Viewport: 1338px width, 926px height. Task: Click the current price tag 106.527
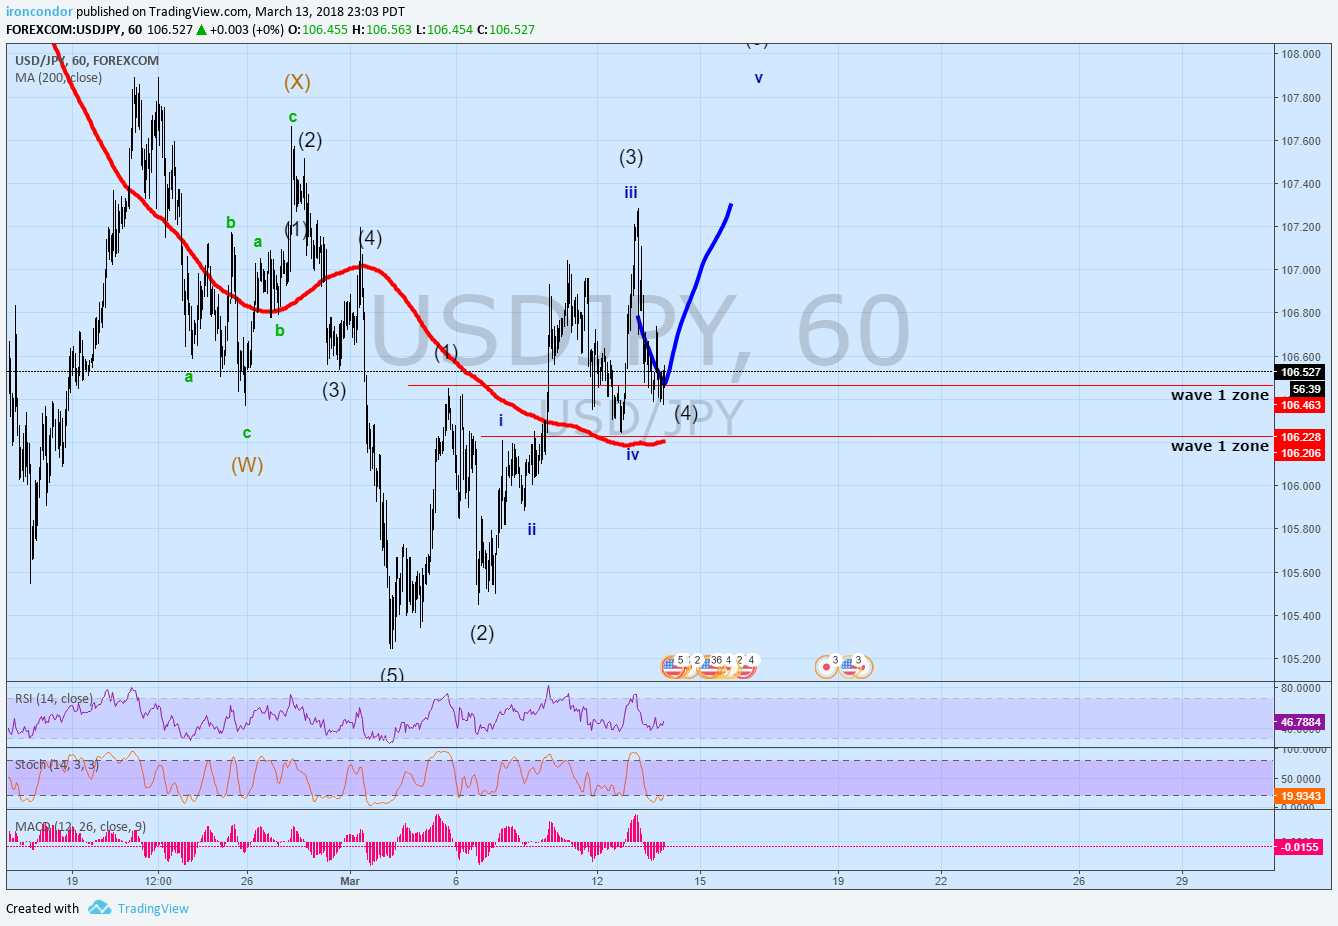coord(1301,372)
